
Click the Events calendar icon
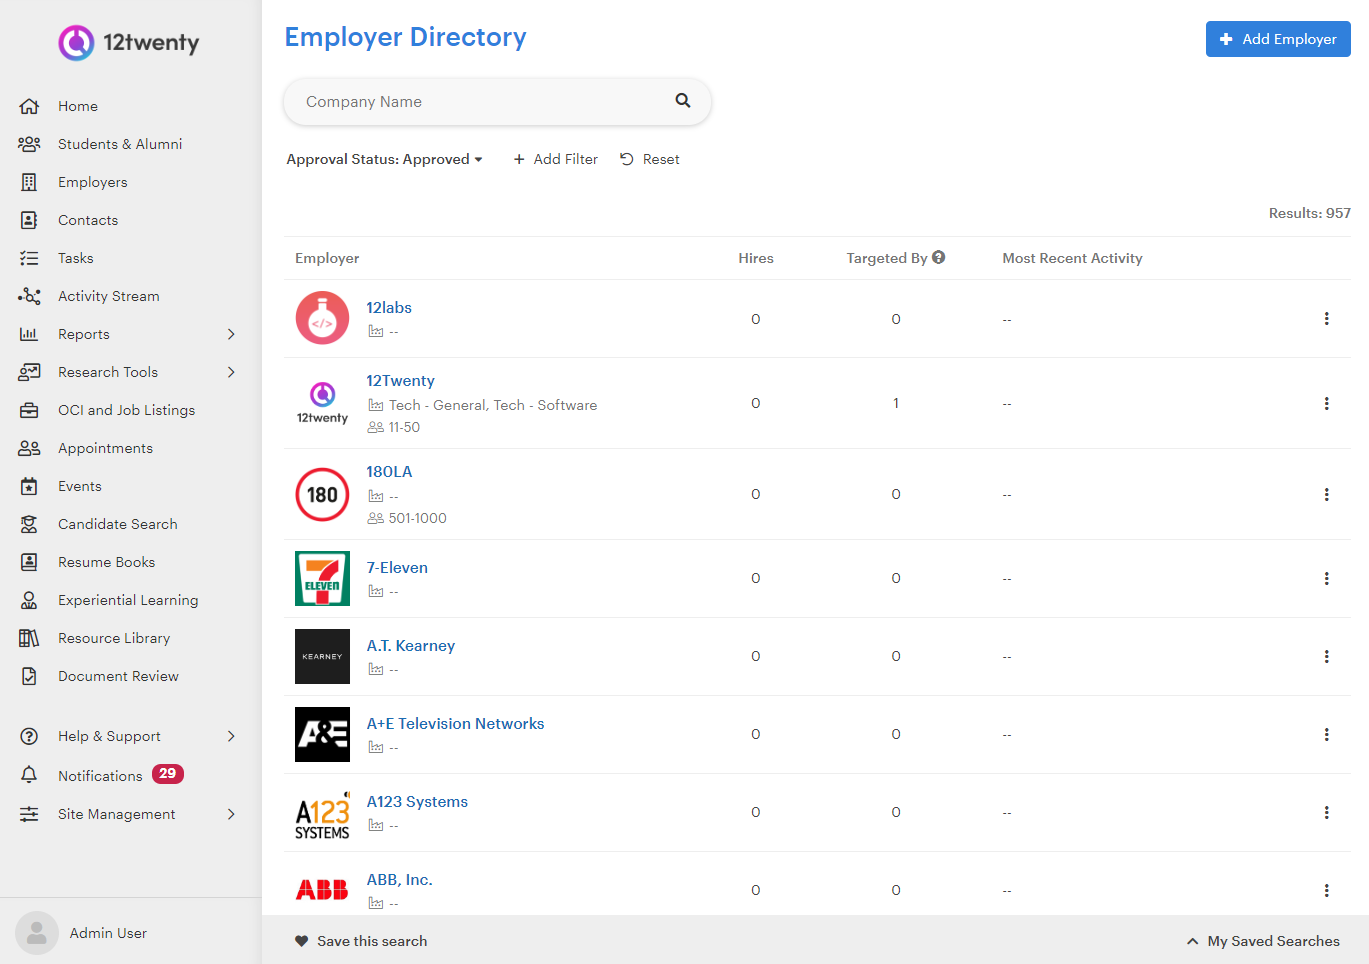pos(29,486)
